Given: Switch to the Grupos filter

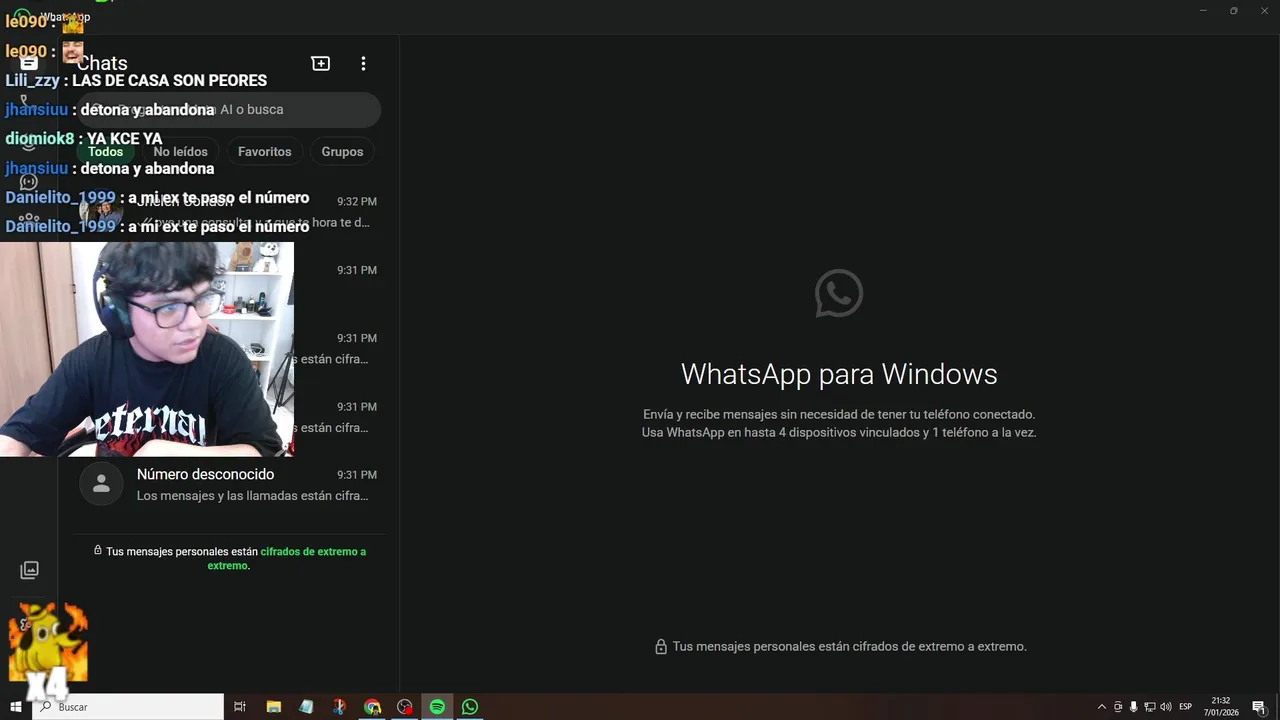Looking at the screenshot, I should point(342,152).
